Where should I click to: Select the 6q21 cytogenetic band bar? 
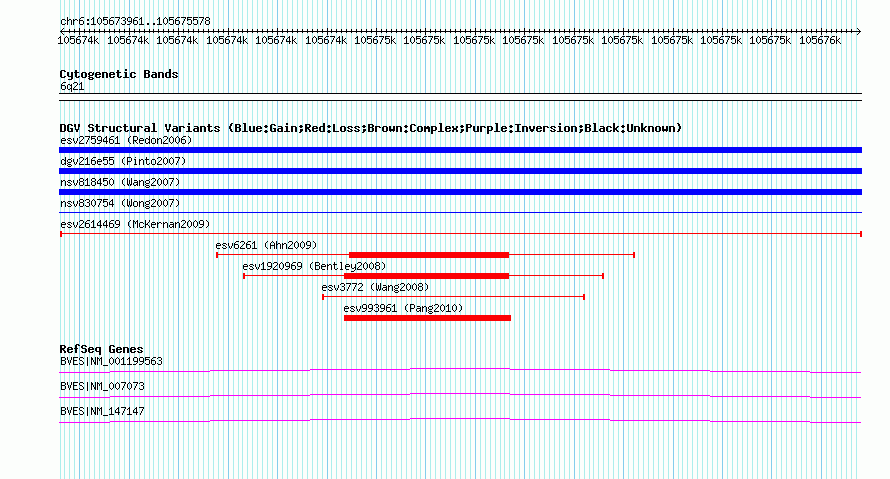[x=460, y=97]
